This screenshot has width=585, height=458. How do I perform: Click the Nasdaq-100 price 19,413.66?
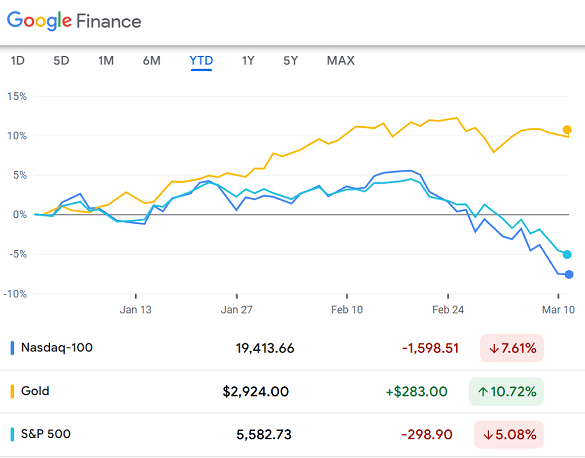click(x=265, y=348)
